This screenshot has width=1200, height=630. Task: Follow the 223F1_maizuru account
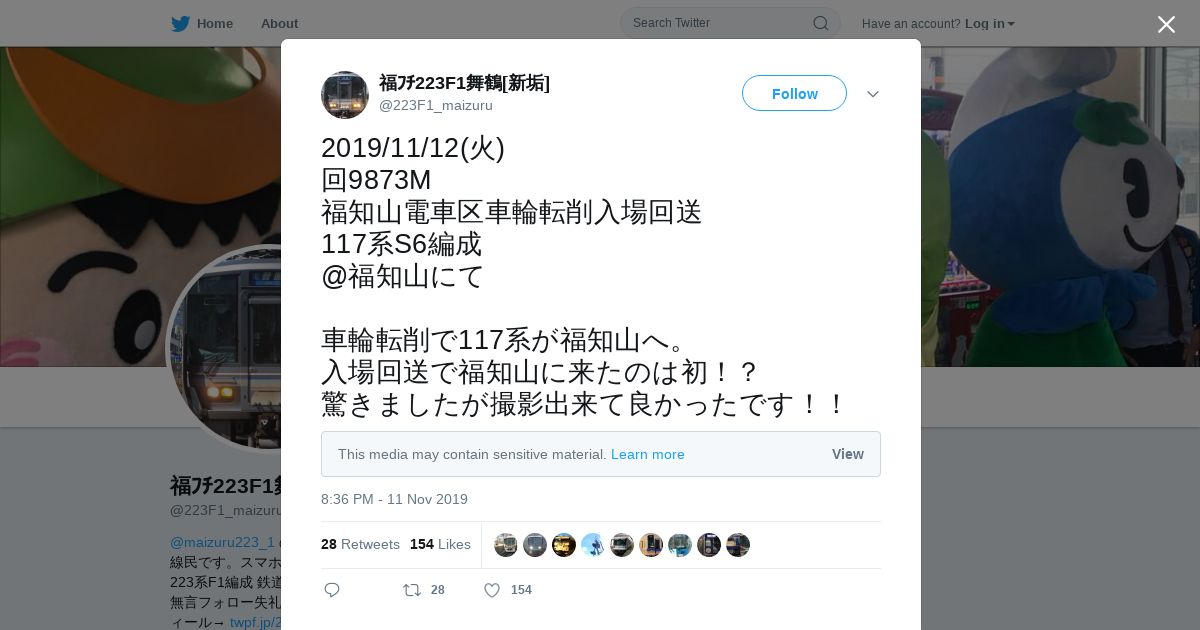click(x=794, y=93)
